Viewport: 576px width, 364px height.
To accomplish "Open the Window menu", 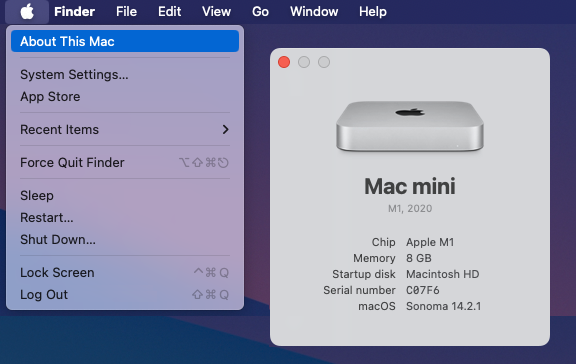I will pos(314,12).
